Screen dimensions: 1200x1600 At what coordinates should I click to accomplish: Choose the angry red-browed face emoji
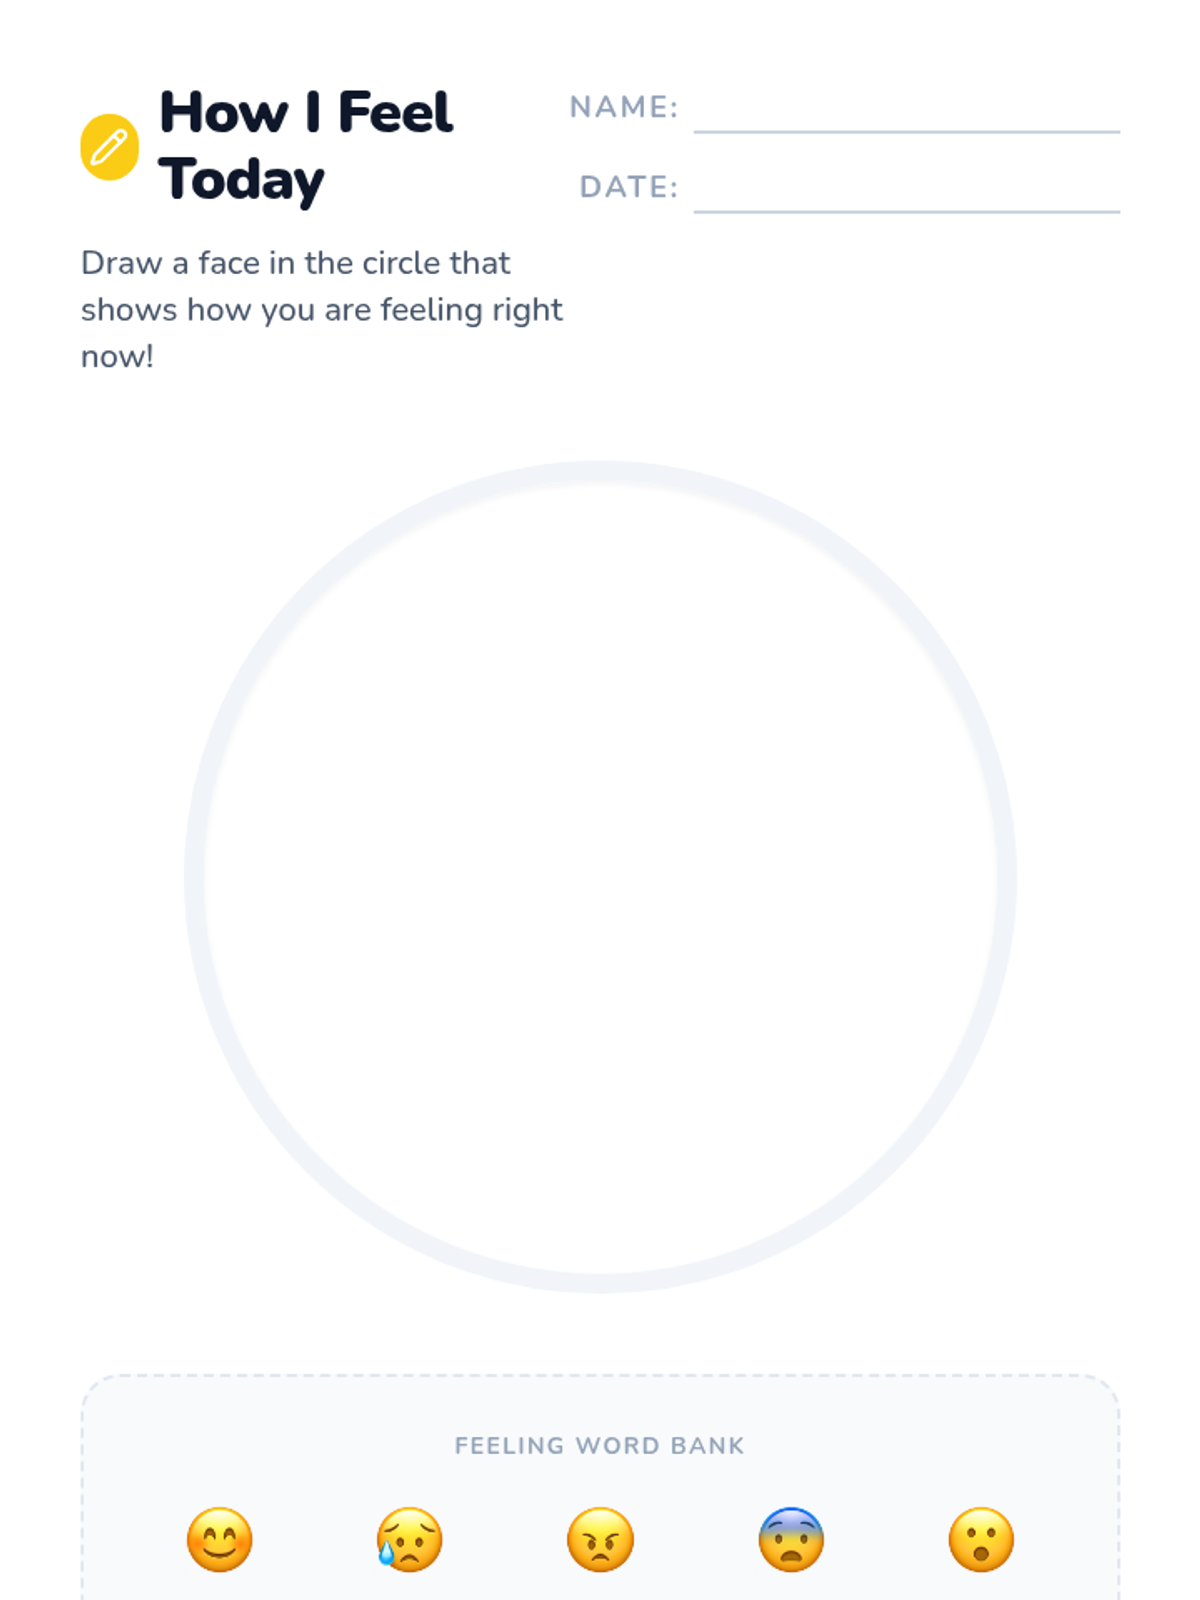click(600, 1539)
